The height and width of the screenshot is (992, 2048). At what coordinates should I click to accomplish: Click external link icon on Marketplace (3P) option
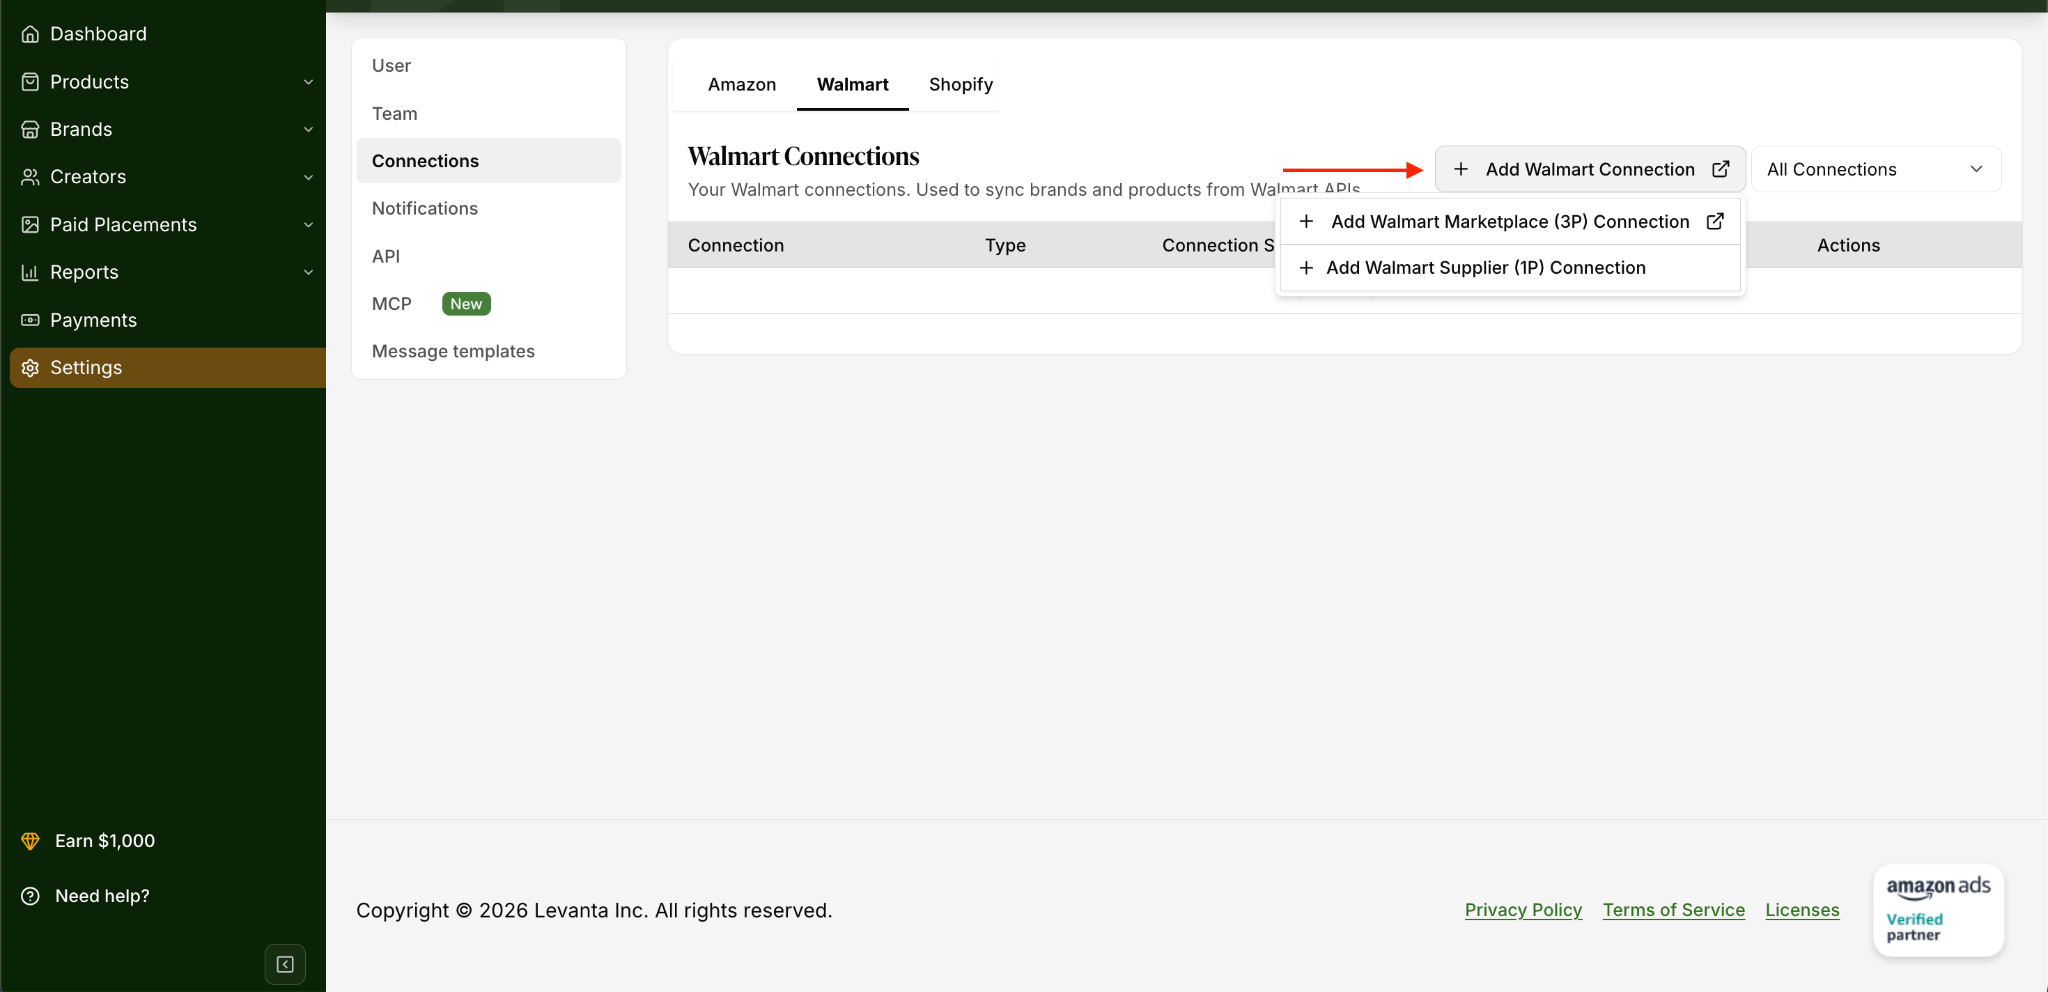coord(1715,221)
